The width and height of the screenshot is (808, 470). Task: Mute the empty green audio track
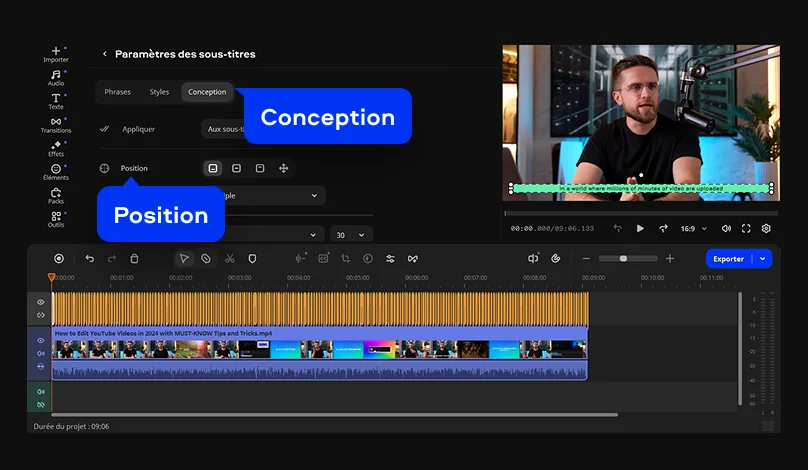[x=41, y=391]
